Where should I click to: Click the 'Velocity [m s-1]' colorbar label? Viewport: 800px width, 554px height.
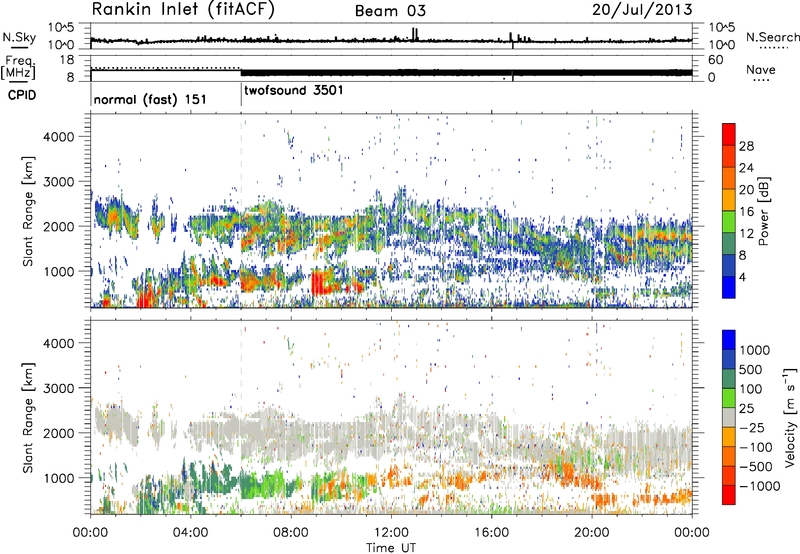[x=790, y=417]
